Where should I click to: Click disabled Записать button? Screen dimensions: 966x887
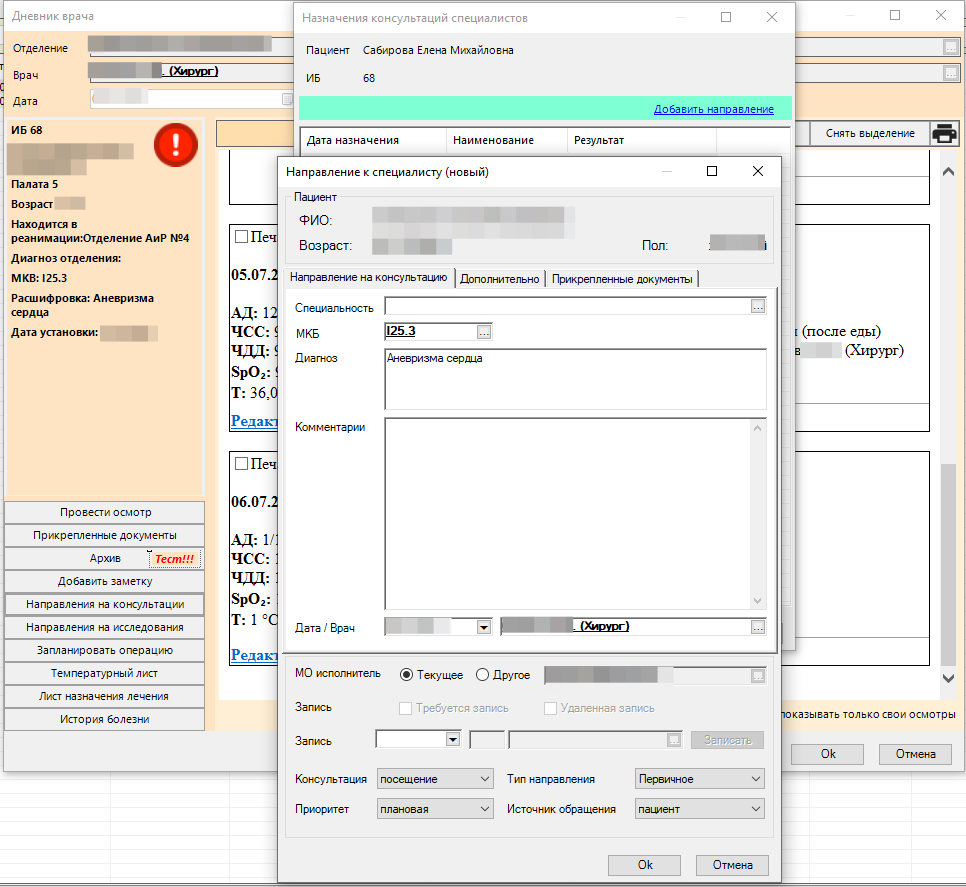(727, 740)
